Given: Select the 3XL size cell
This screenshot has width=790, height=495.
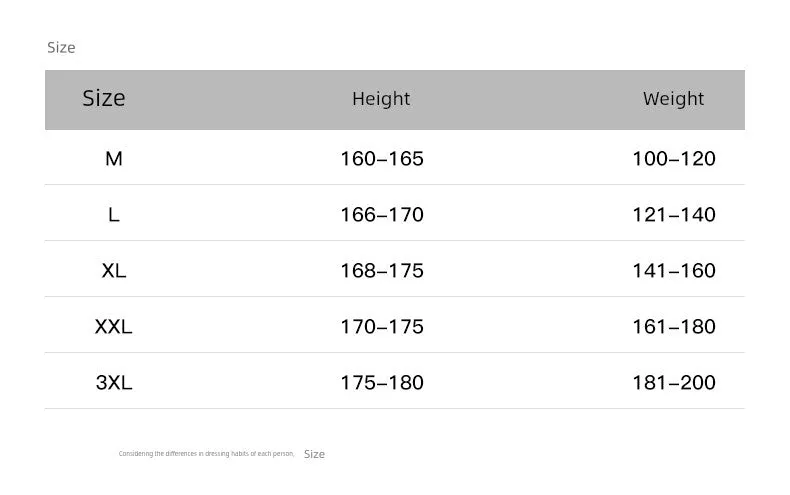Looking at the screenshot, I should coord(114,383).
